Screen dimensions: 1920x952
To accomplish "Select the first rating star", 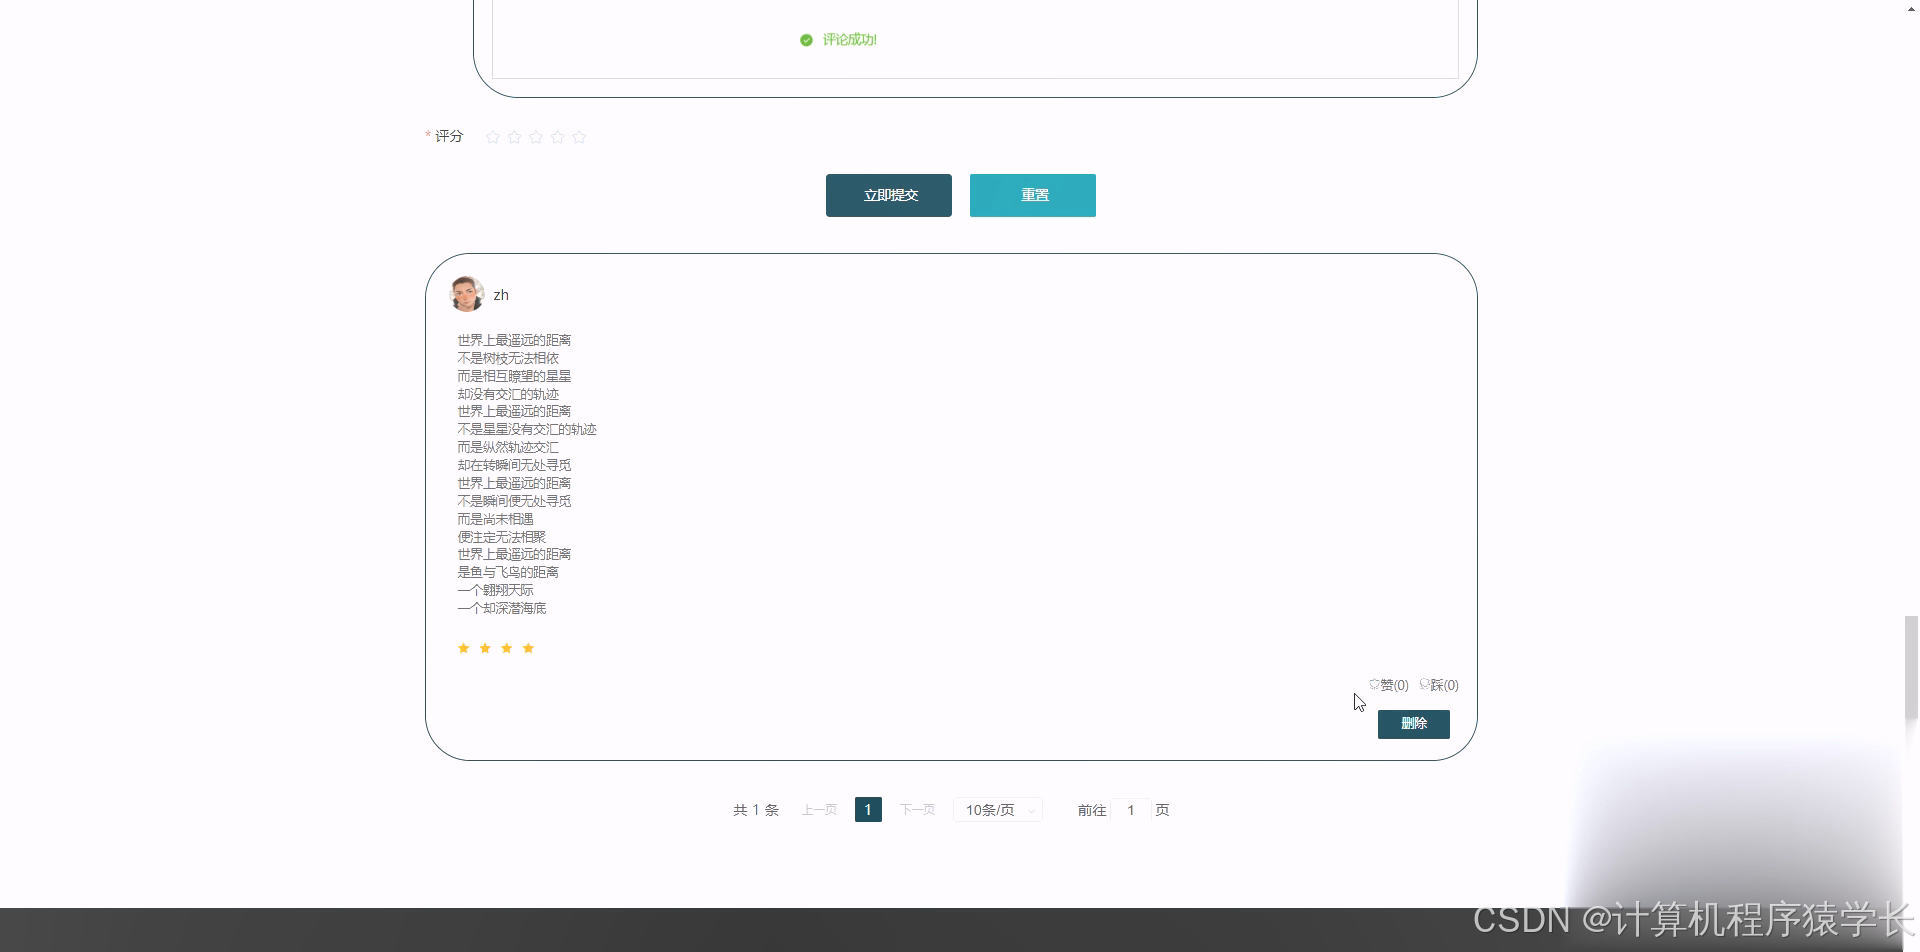I will [493, 137].
